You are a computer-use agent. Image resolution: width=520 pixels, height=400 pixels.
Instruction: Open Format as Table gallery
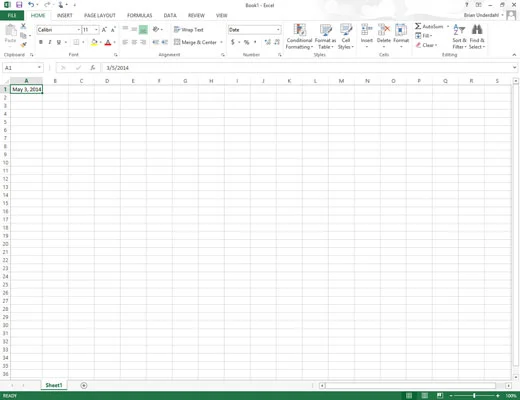(325, 37)
